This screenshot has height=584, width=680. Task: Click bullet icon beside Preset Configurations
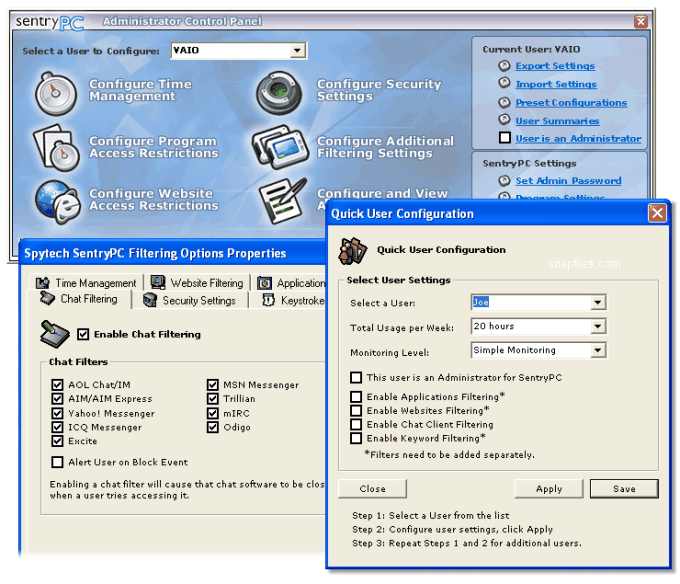point(504,103)
